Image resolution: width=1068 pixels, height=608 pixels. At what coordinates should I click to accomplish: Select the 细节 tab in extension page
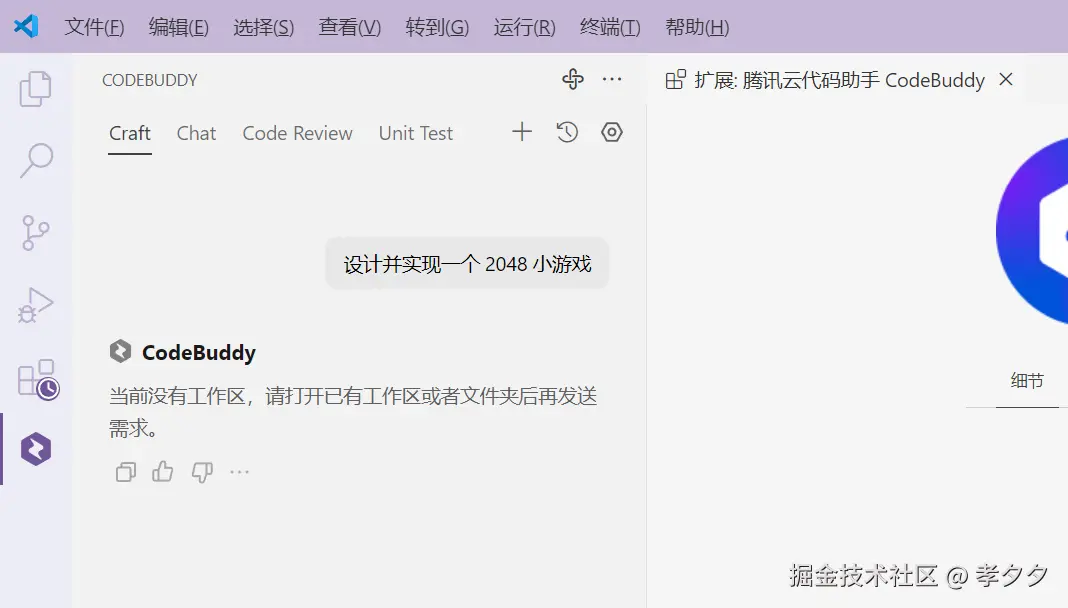[x=1027, y=381]
